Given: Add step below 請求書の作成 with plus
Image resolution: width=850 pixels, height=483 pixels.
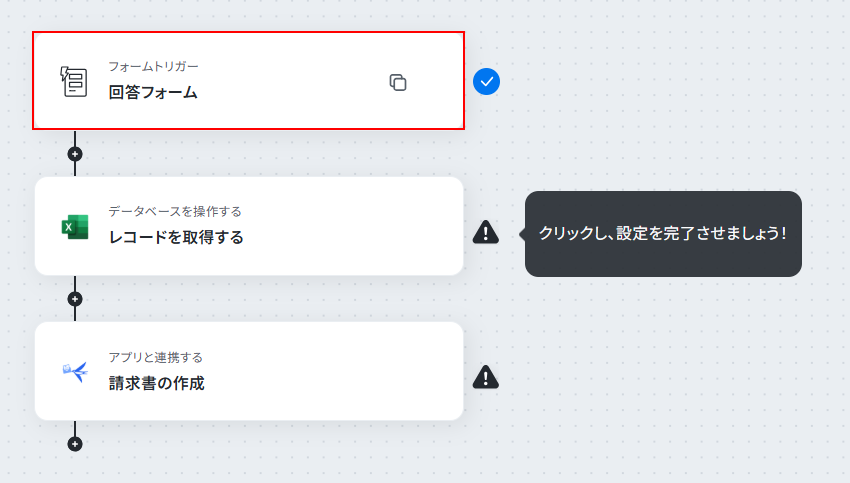Looking at the screenshot, I should coord(75,444).
